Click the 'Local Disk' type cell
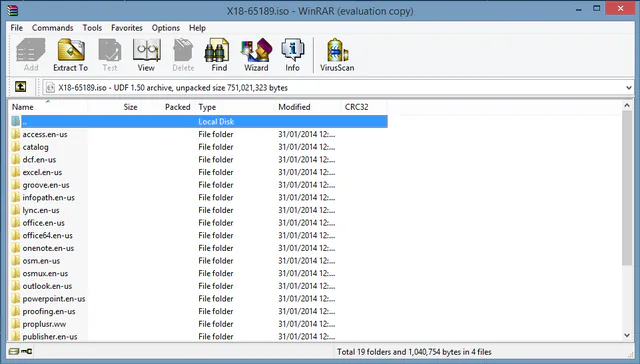 click(216, 122)
